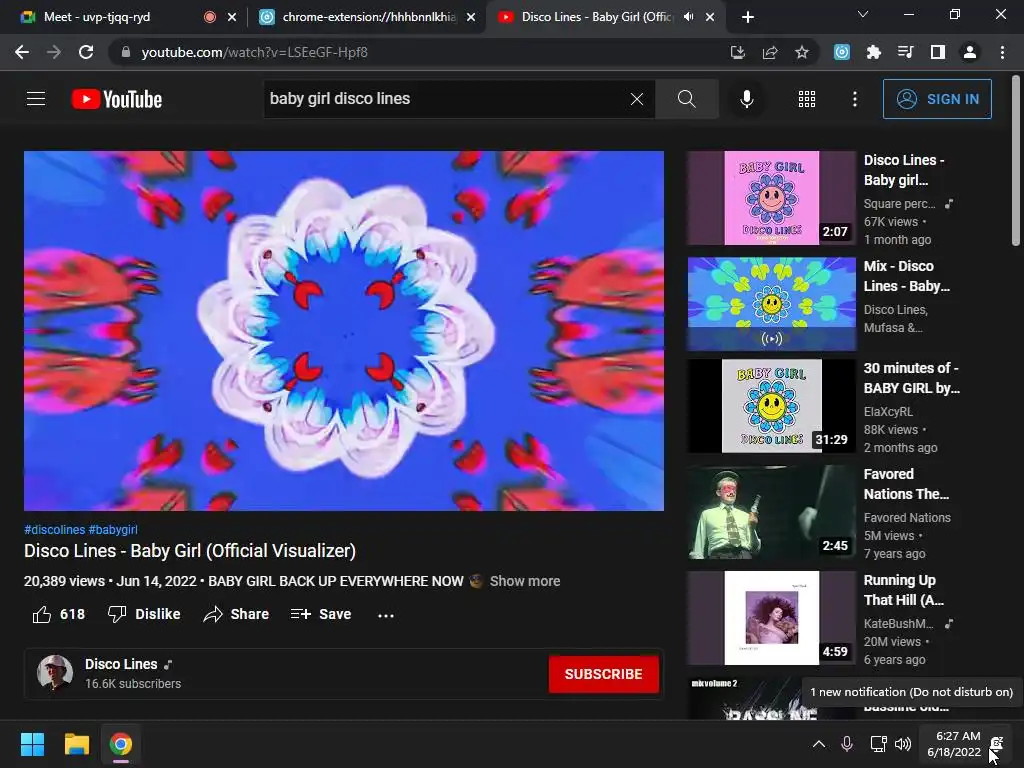Save the video to a playlist
This screenshot has width=1024, height=768.
pyautogui.click(x=321, y=615)
